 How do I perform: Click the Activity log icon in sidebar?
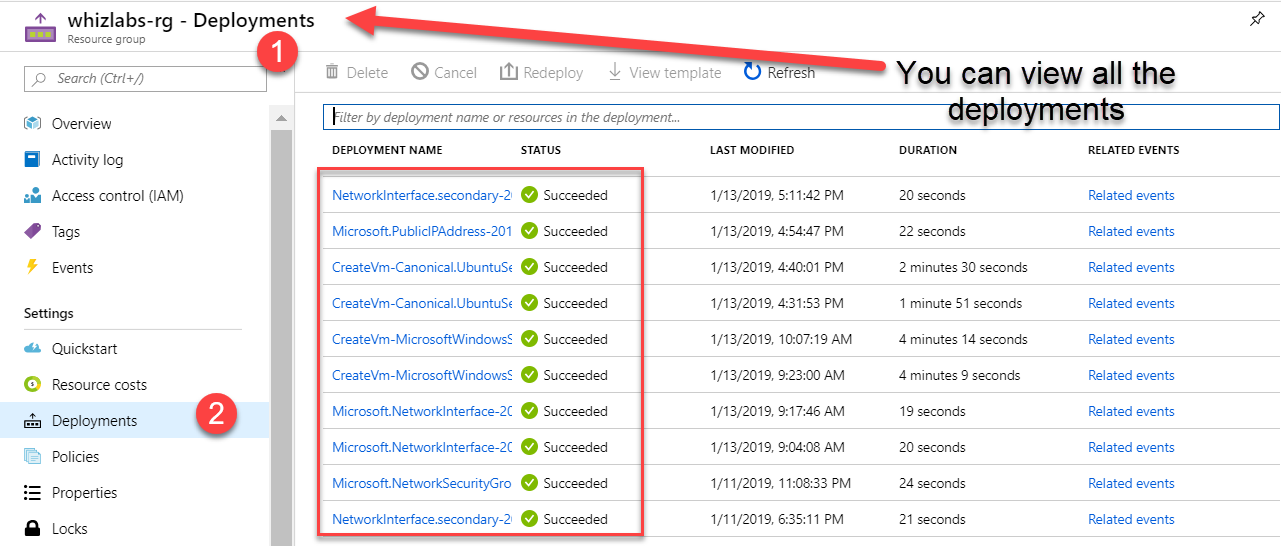tap(32, 160)
